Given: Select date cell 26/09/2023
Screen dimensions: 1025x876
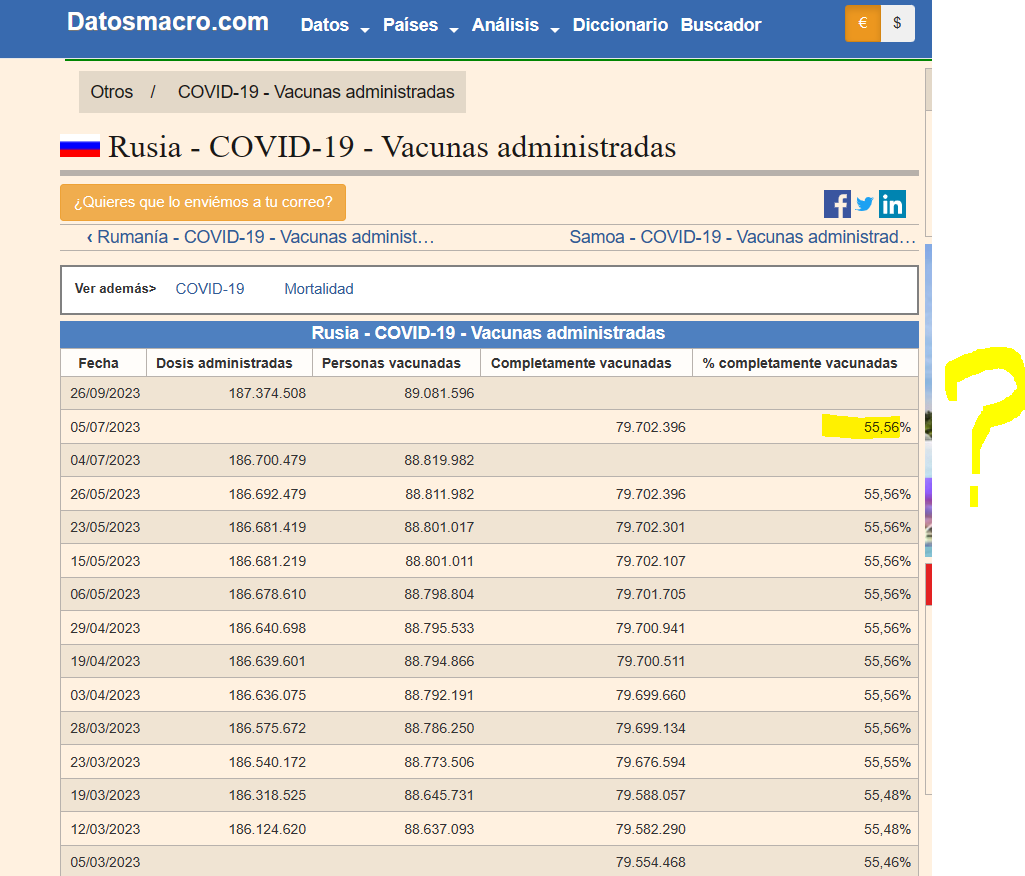Looking at the screenshot, I should point(105,393).
